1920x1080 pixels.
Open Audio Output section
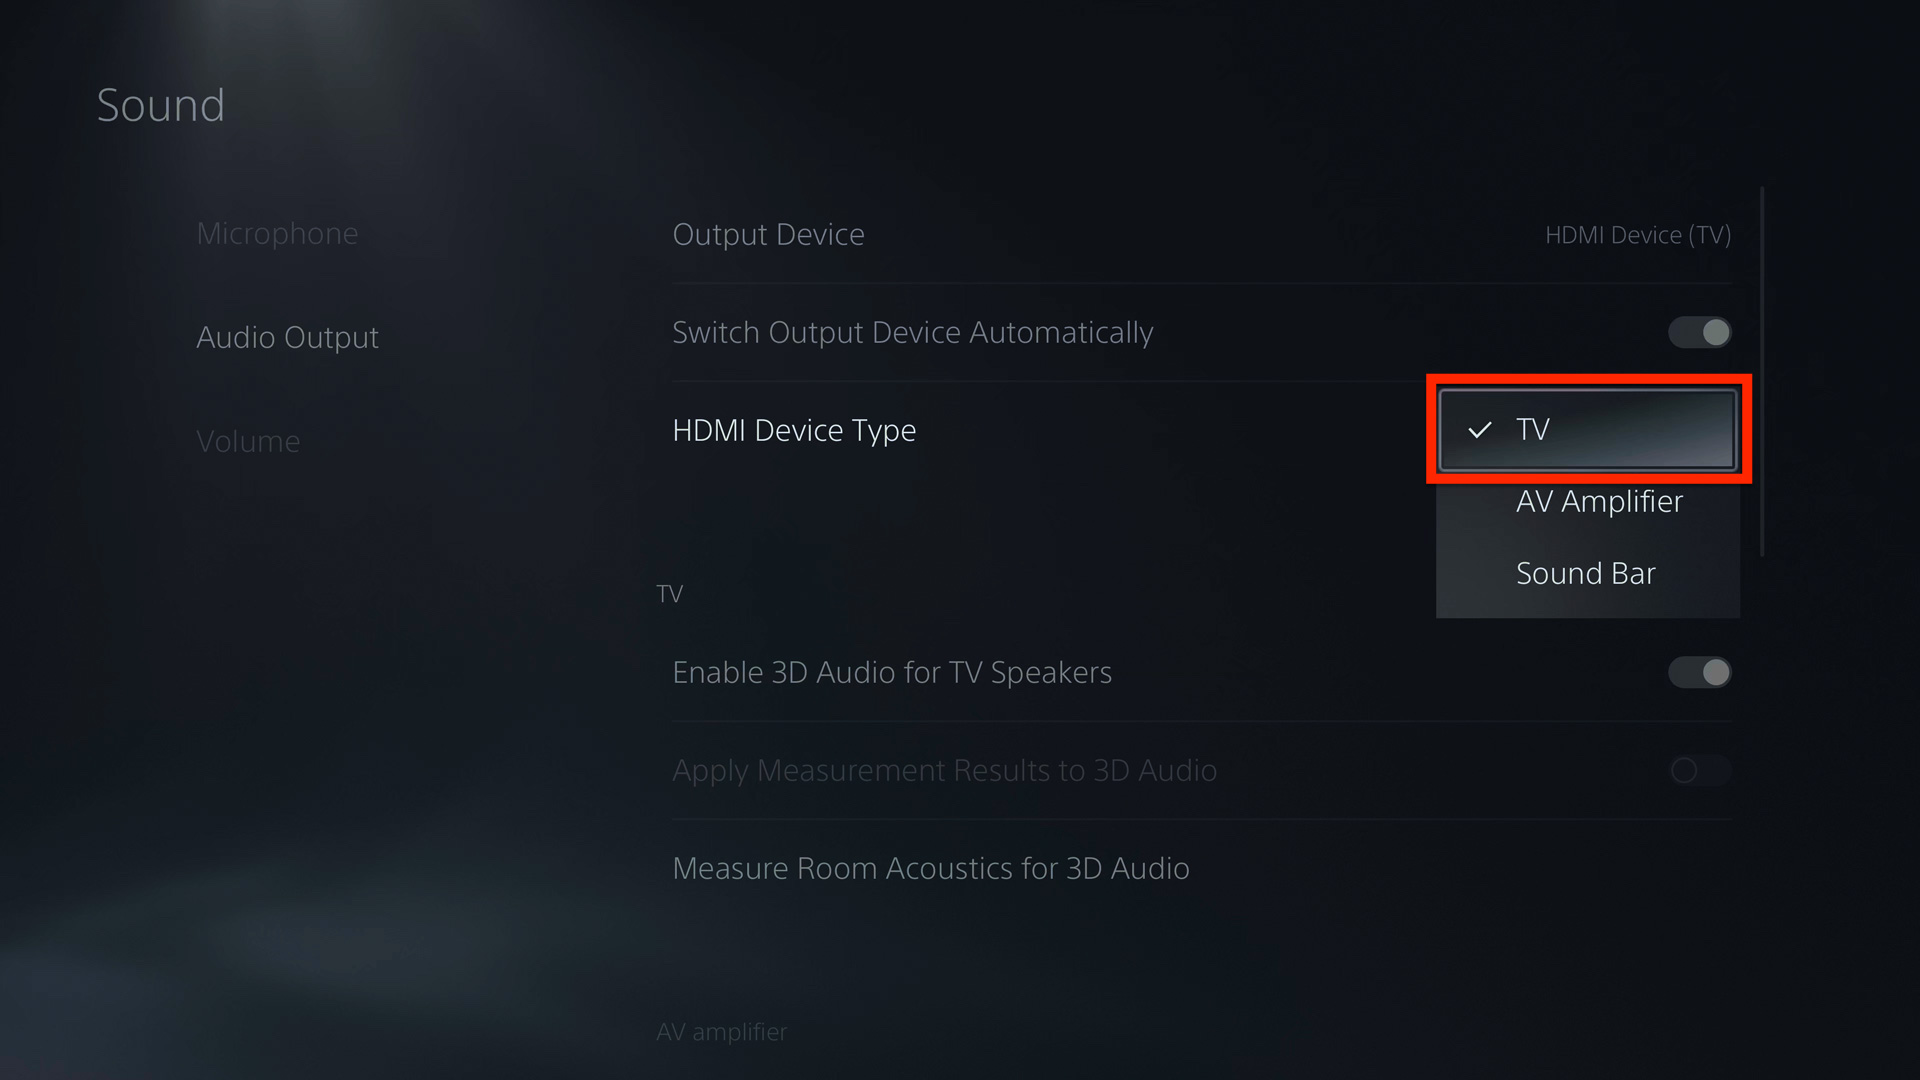tap(286, 336)
